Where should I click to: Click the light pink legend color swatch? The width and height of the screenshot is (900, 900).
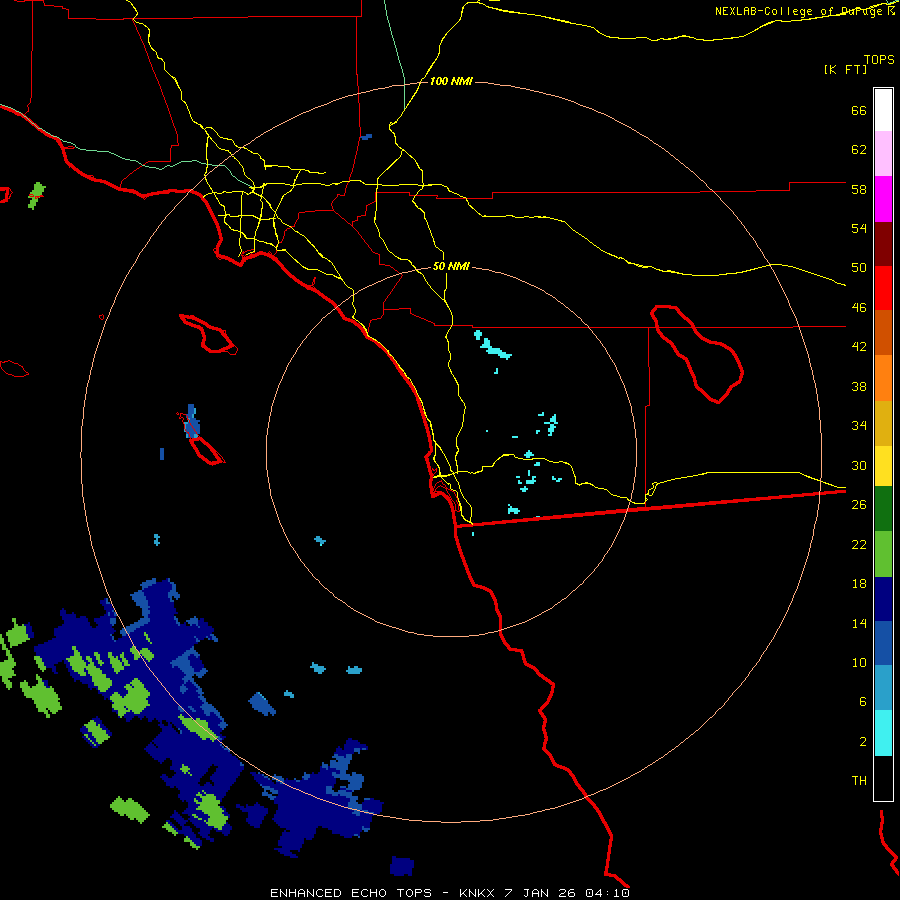tap(883, 153)
